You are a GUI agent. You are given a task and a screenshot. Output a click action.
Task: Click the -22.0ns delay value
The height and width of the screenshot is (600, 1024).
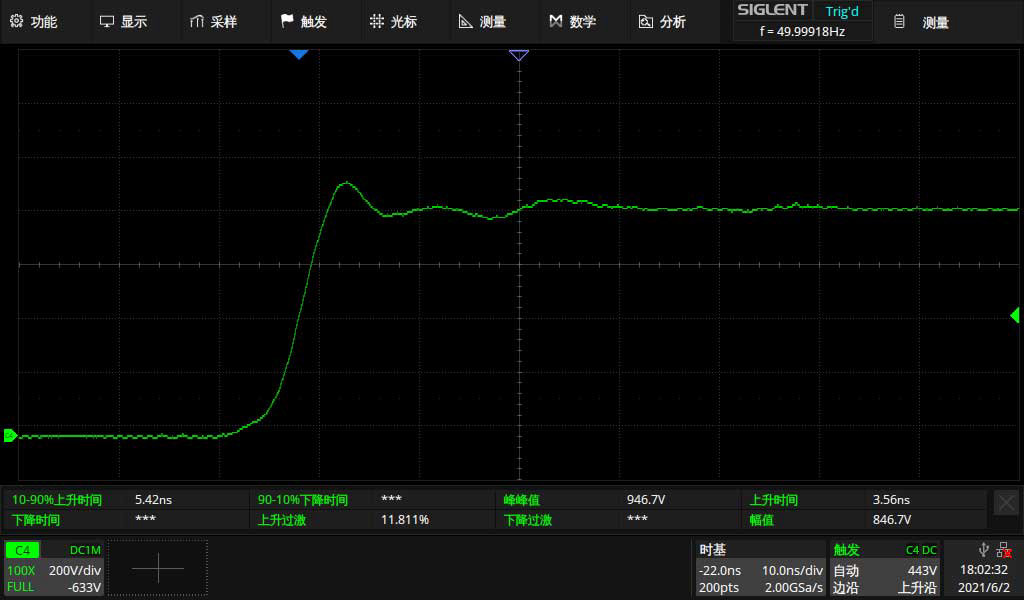(720, 571)
